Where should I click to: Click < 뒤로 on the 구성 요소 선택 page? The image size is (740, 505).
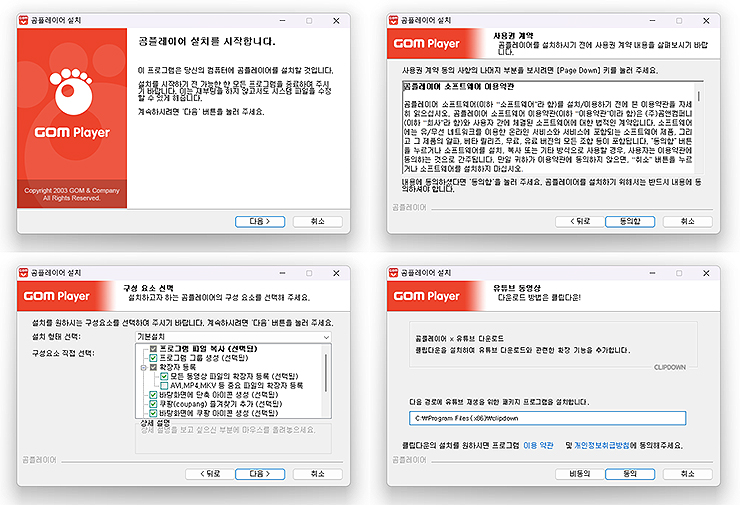tap(210, 474)
